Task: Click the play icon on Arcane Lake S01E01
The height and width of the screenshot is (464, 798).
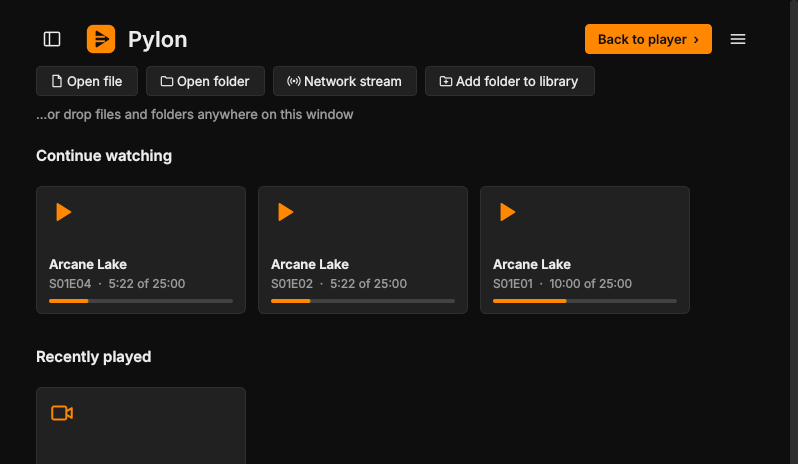Action: tap(507, 212)
